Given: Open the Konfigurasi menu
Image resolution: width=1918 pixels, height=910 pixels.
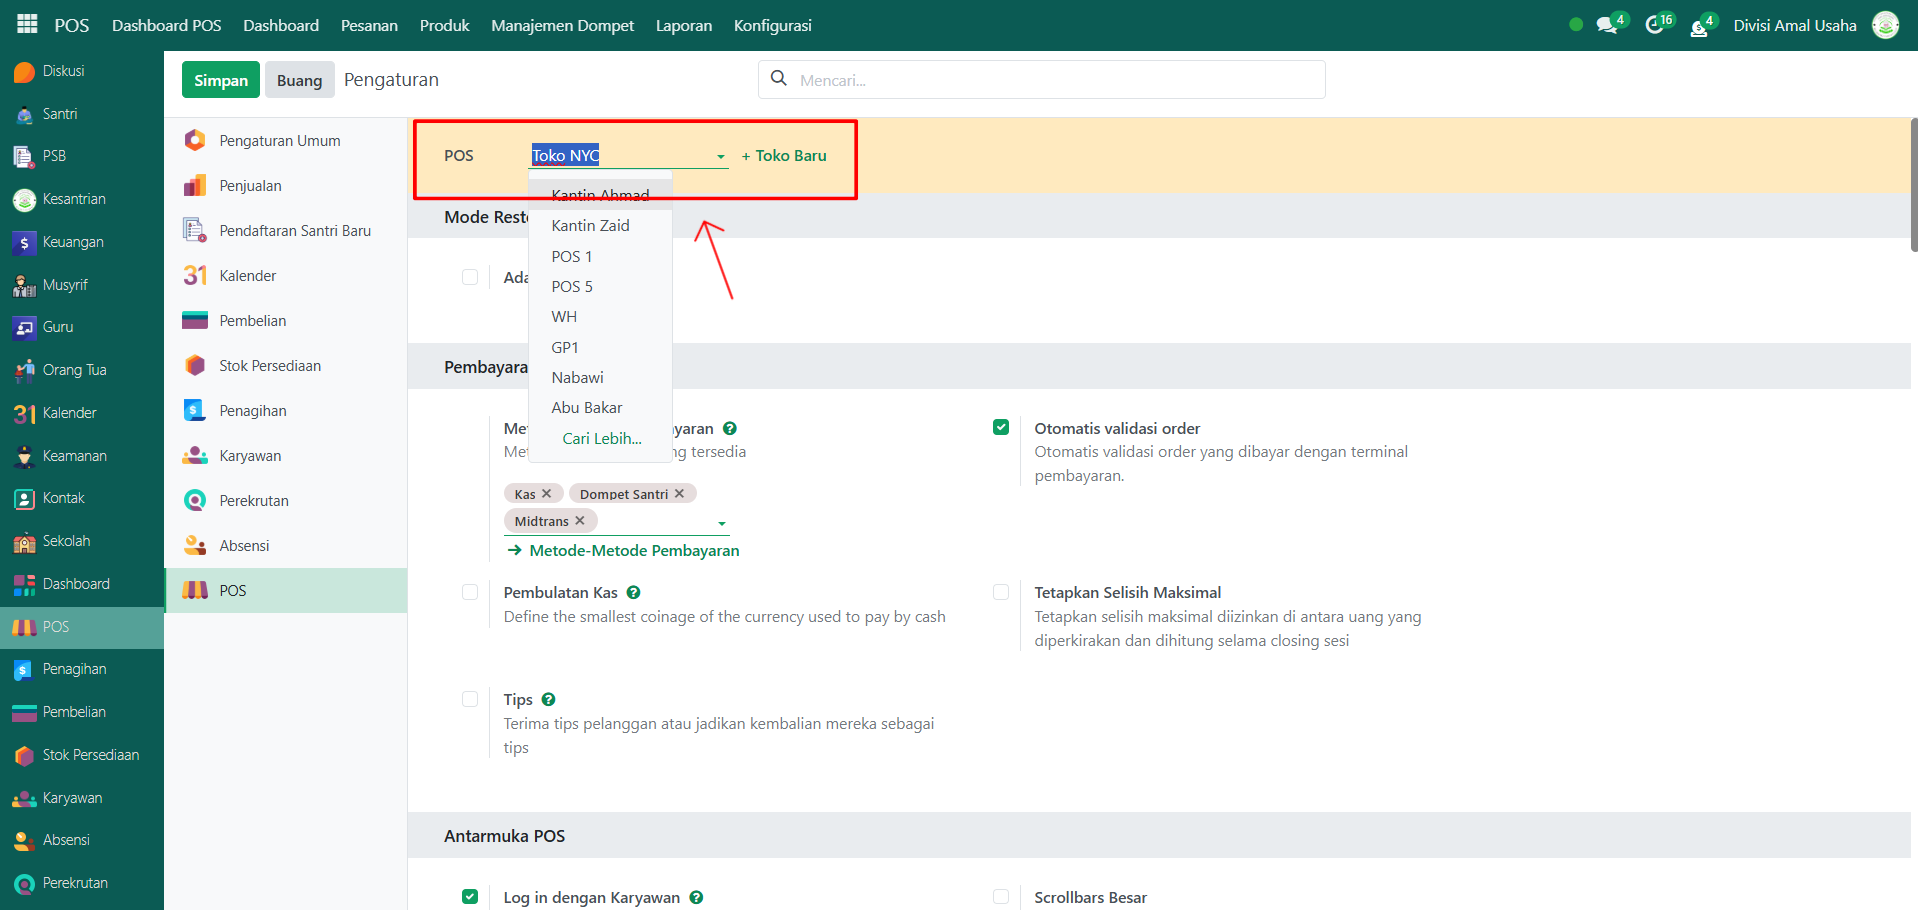Looking at the screenshot, I should click(x=772, y=25).
